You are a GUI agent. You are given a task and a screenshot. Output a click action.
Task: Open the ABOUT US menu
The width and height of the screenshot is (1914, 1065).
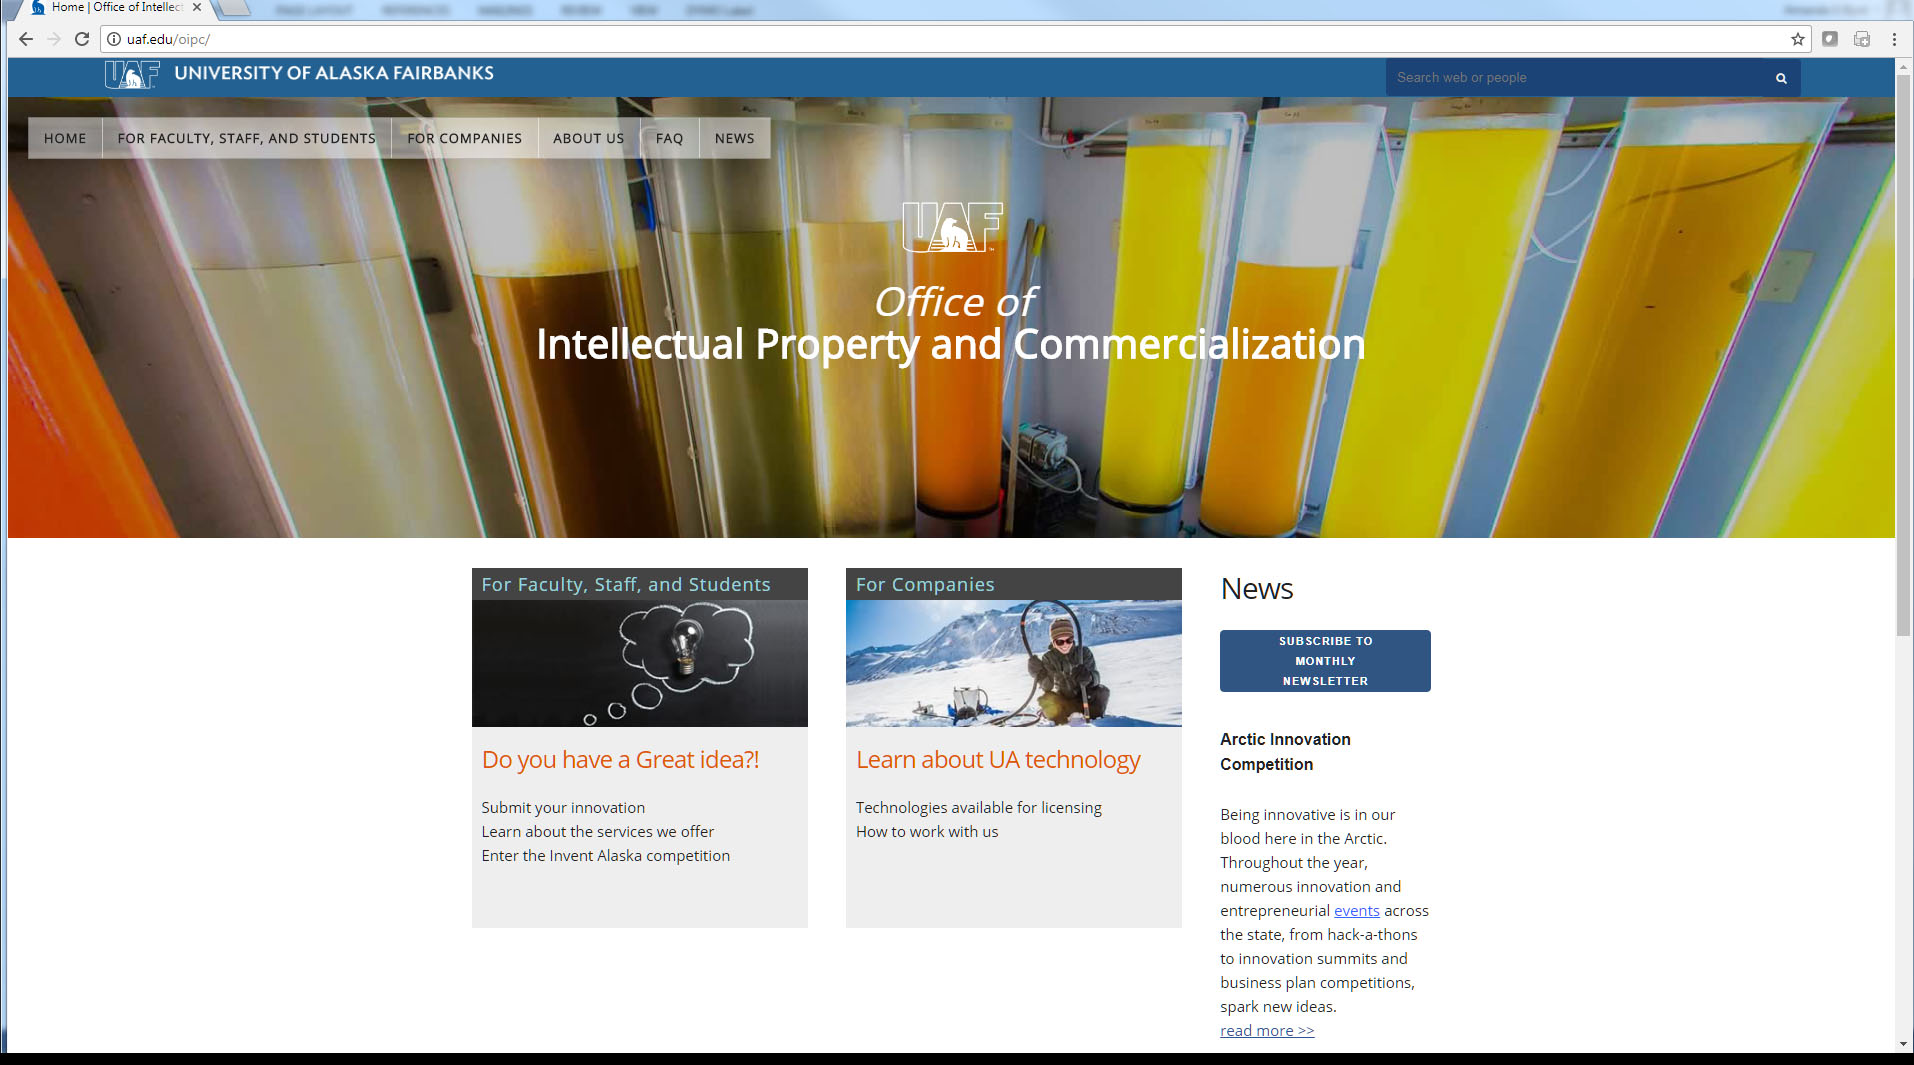click(x=588, y=138)
